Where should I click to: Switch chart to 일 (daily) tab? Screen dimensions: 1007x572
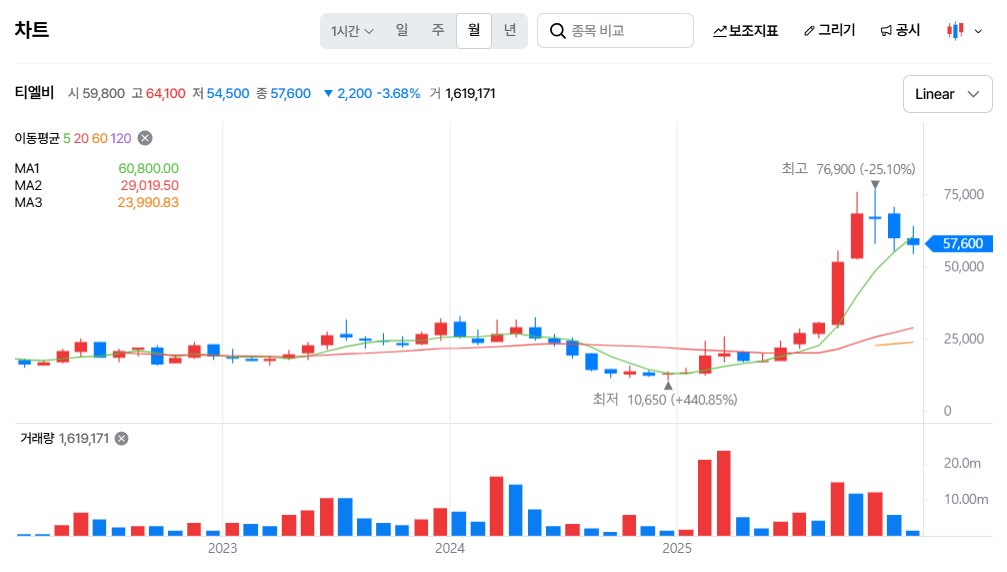(x=402, y=30)
